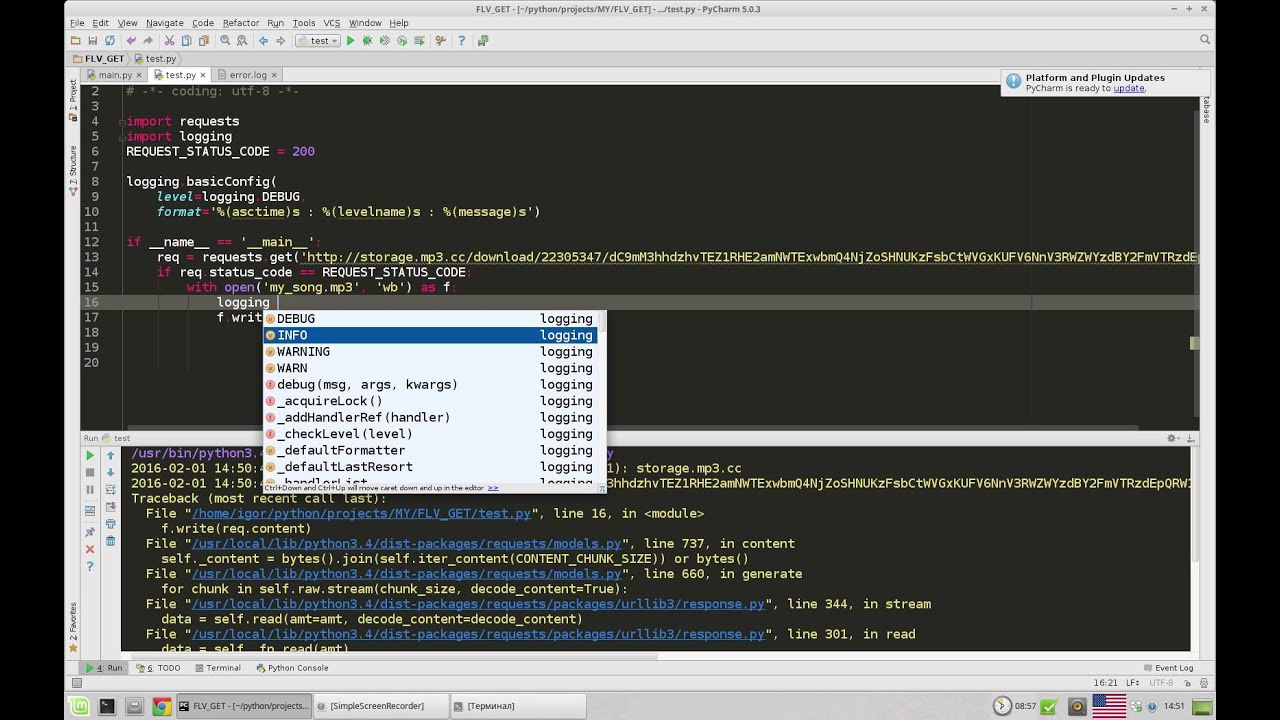The image size is (1280, 720).
Task: Click the Undo toolbar arrow
Action: (131, 41)
